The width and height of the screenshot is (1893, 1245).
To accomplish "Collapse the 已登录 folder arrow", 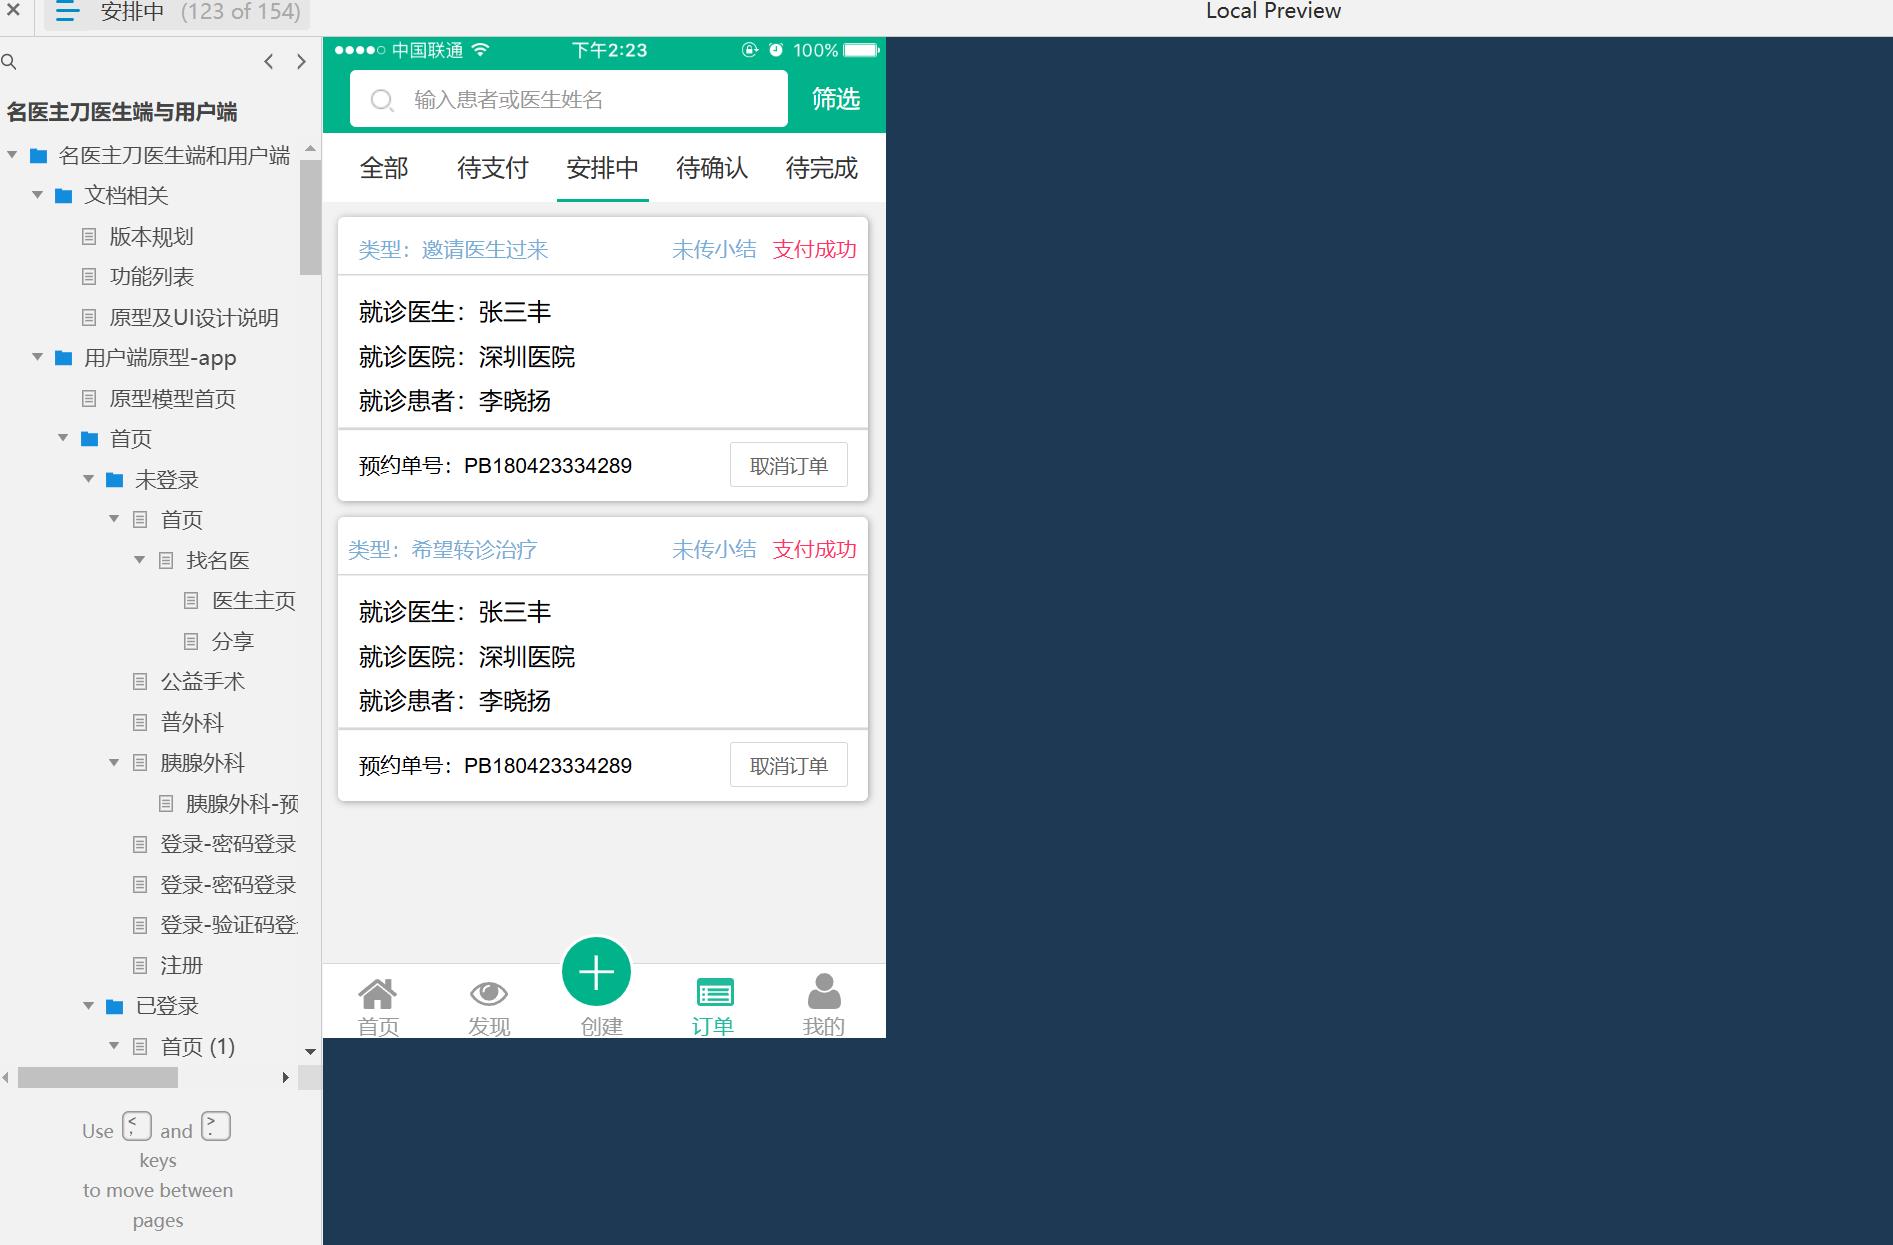I will click(88, 1006).
